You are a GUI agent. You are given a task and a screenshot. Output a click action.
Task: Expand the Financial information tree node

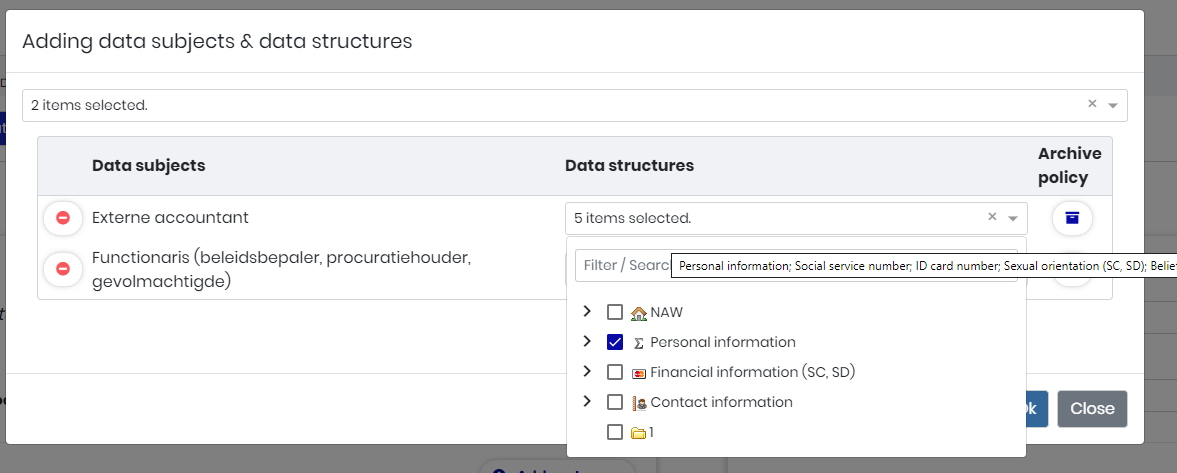click(588, 371)
